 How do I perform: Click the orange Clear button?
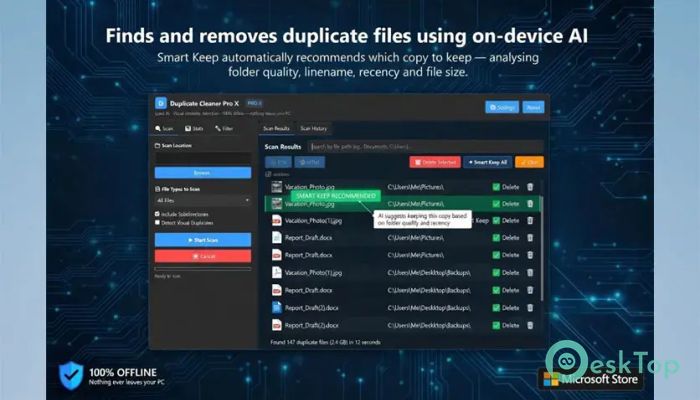click(x=529, y=162)
